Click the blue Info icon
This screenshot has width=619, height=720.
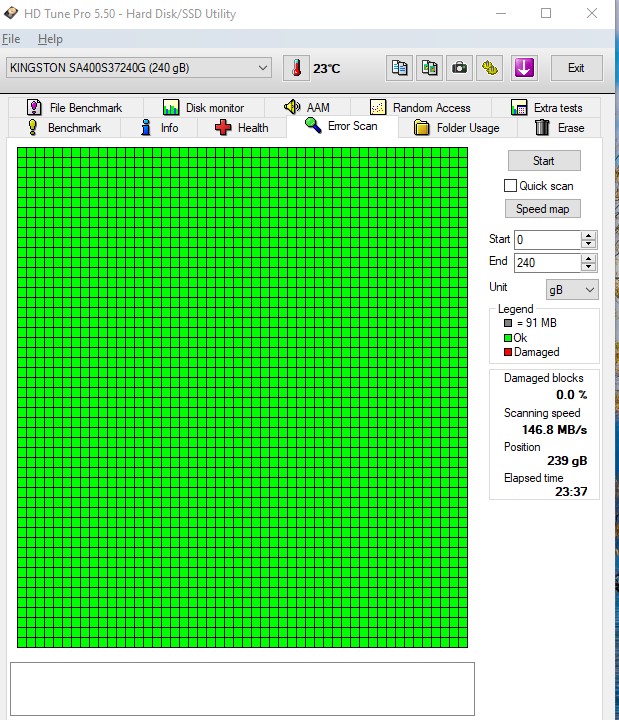pos(146,127)
